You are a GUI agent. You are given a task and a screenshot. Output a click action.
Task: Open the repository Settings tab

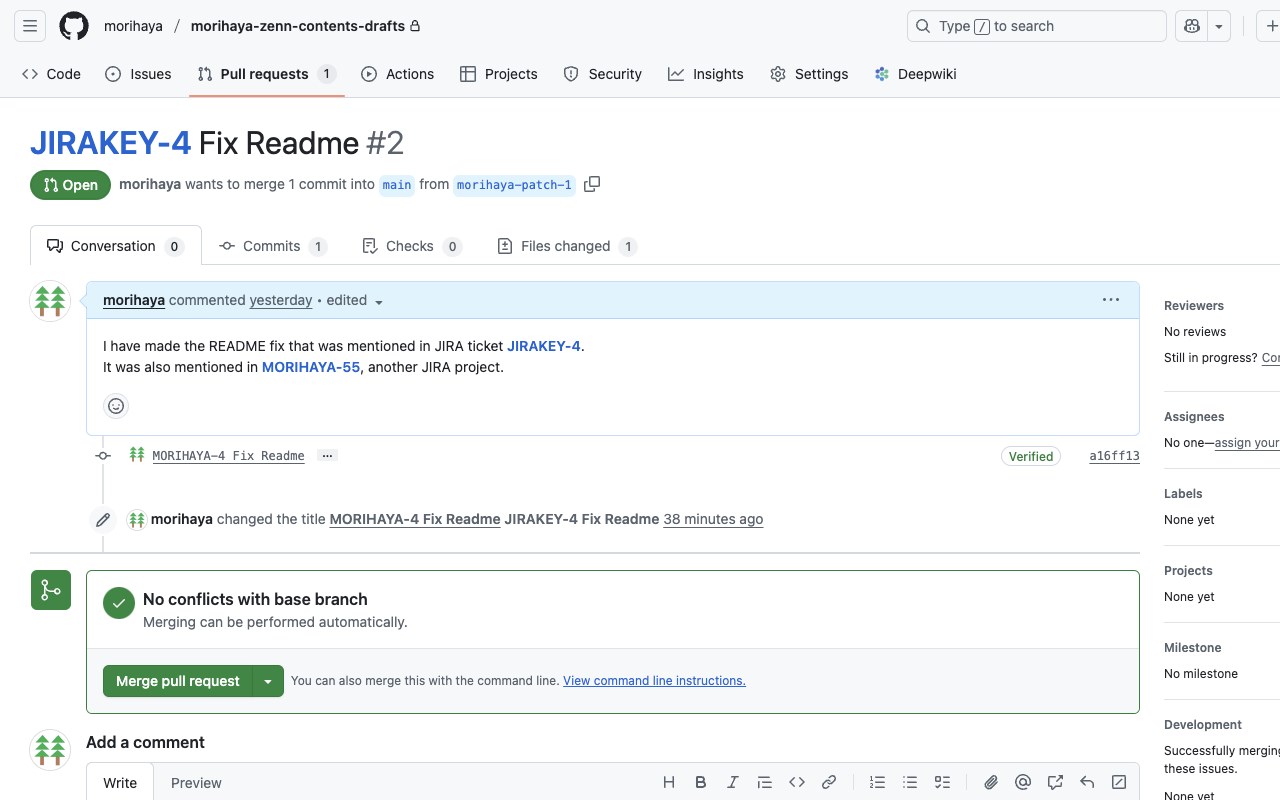point(809,74)
